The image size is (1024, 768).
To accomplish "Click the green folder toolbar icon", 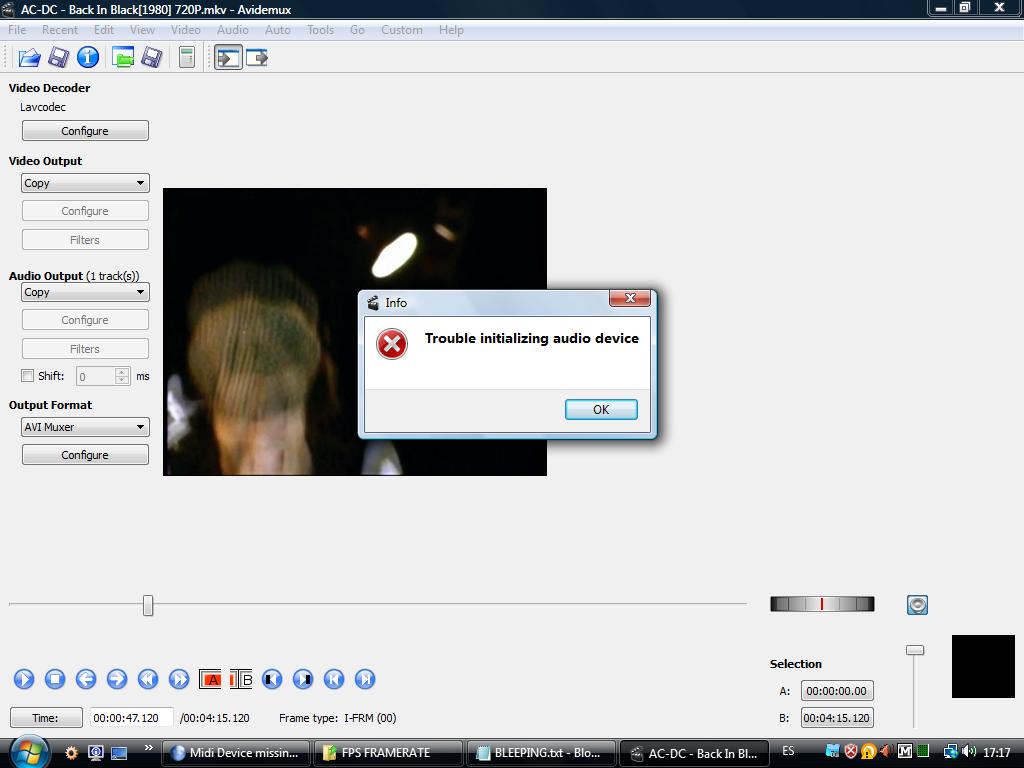I will (x=123, y=58).
